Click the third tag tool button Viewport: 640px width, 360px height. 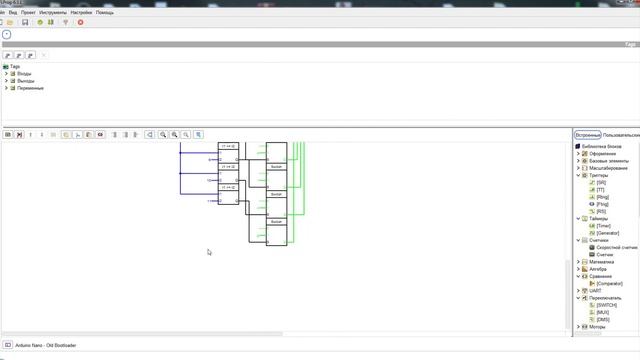coord(30,55)
